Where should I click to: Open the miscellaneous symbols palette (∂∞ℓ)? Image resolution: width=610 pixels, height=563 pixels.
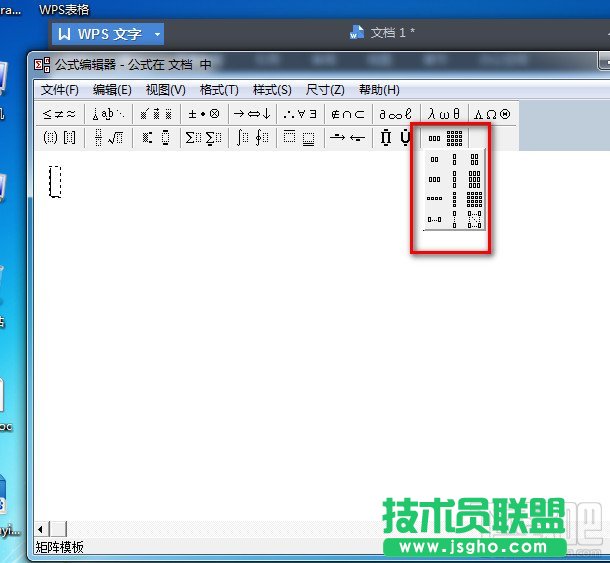pos(396,114)
